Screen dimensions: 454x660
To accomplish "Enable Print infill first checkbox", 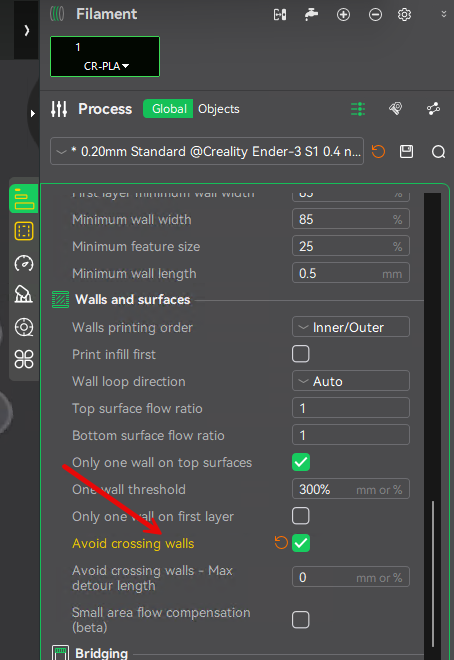I will click(301, 354).
